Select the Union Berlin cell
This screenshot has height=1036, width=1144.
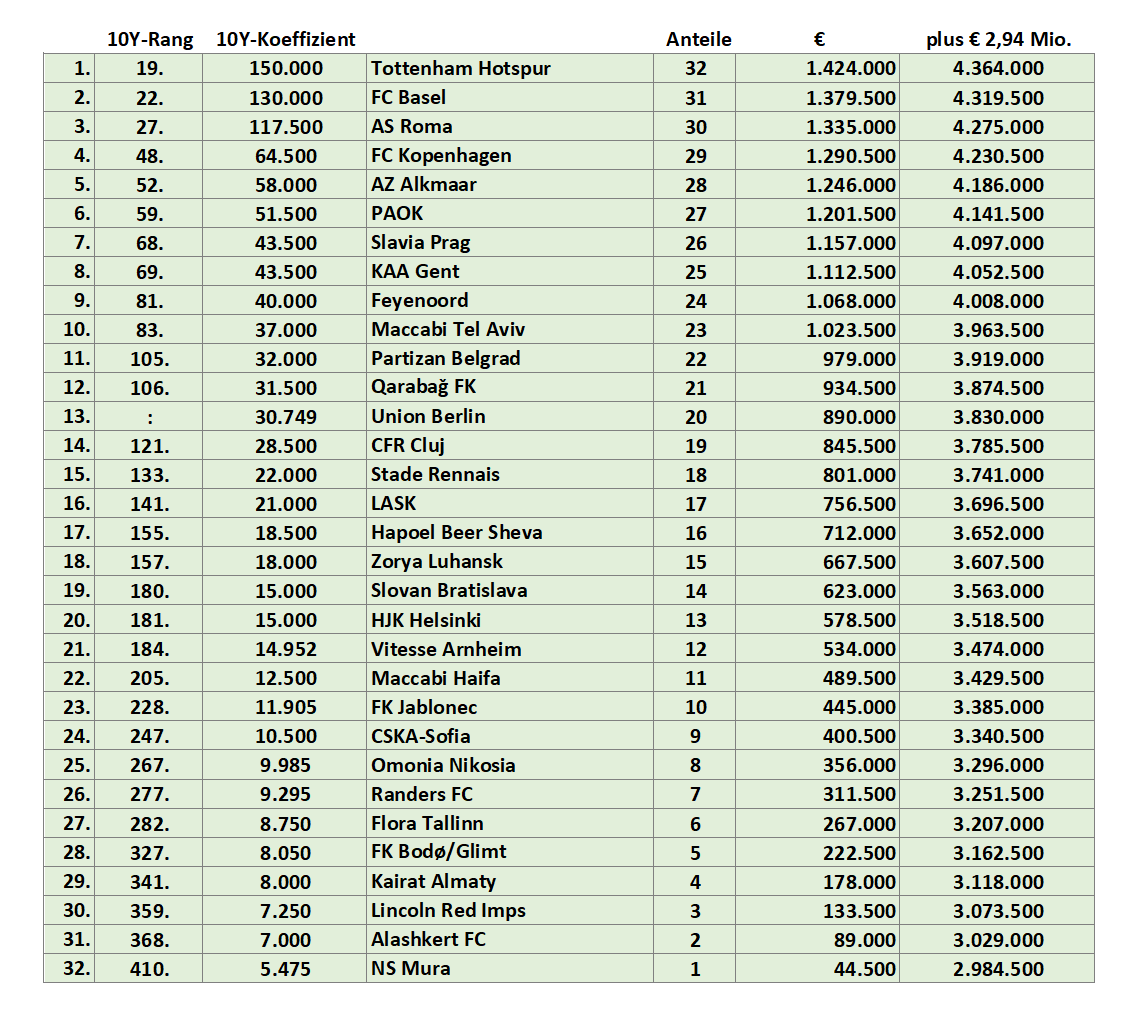[509, 416]
